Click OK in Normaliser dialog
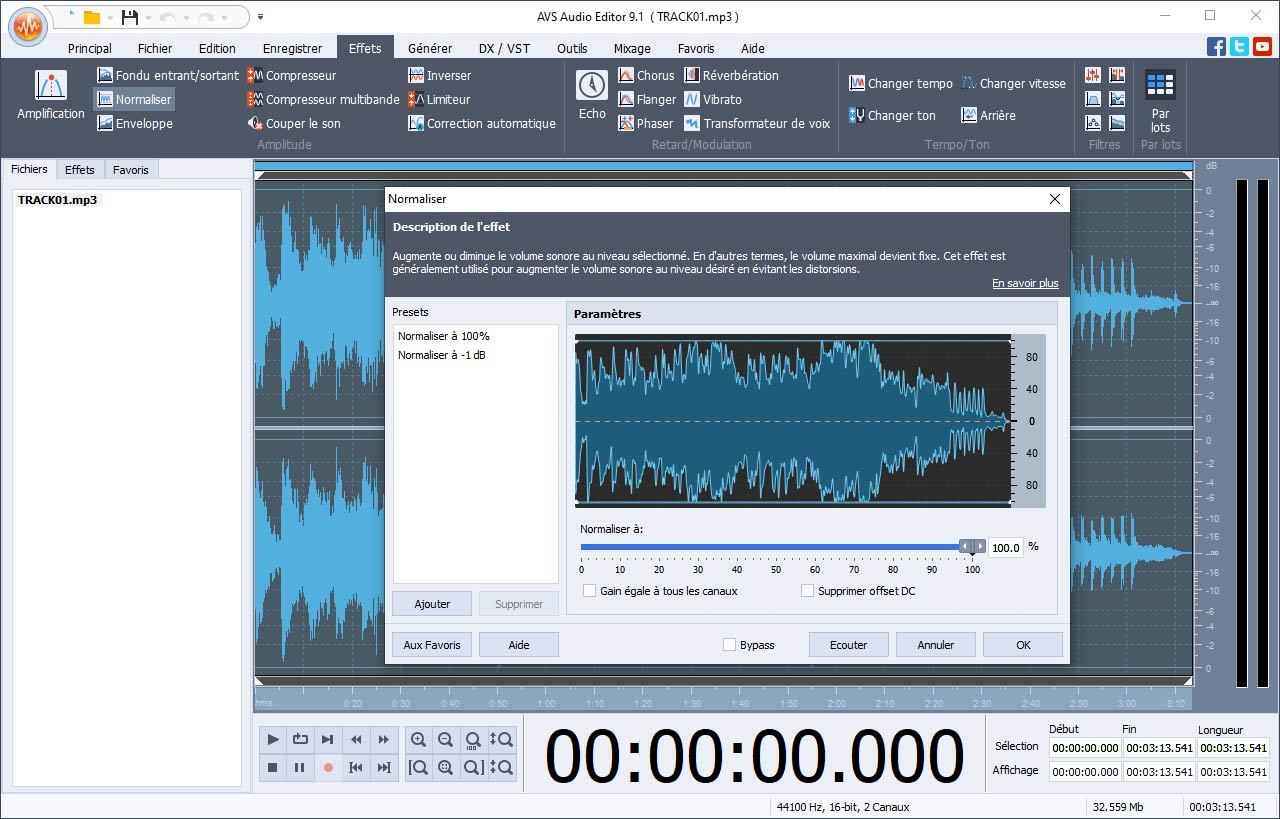The height and width of the screenshot is (819, 1280). tap(1023, 645)
